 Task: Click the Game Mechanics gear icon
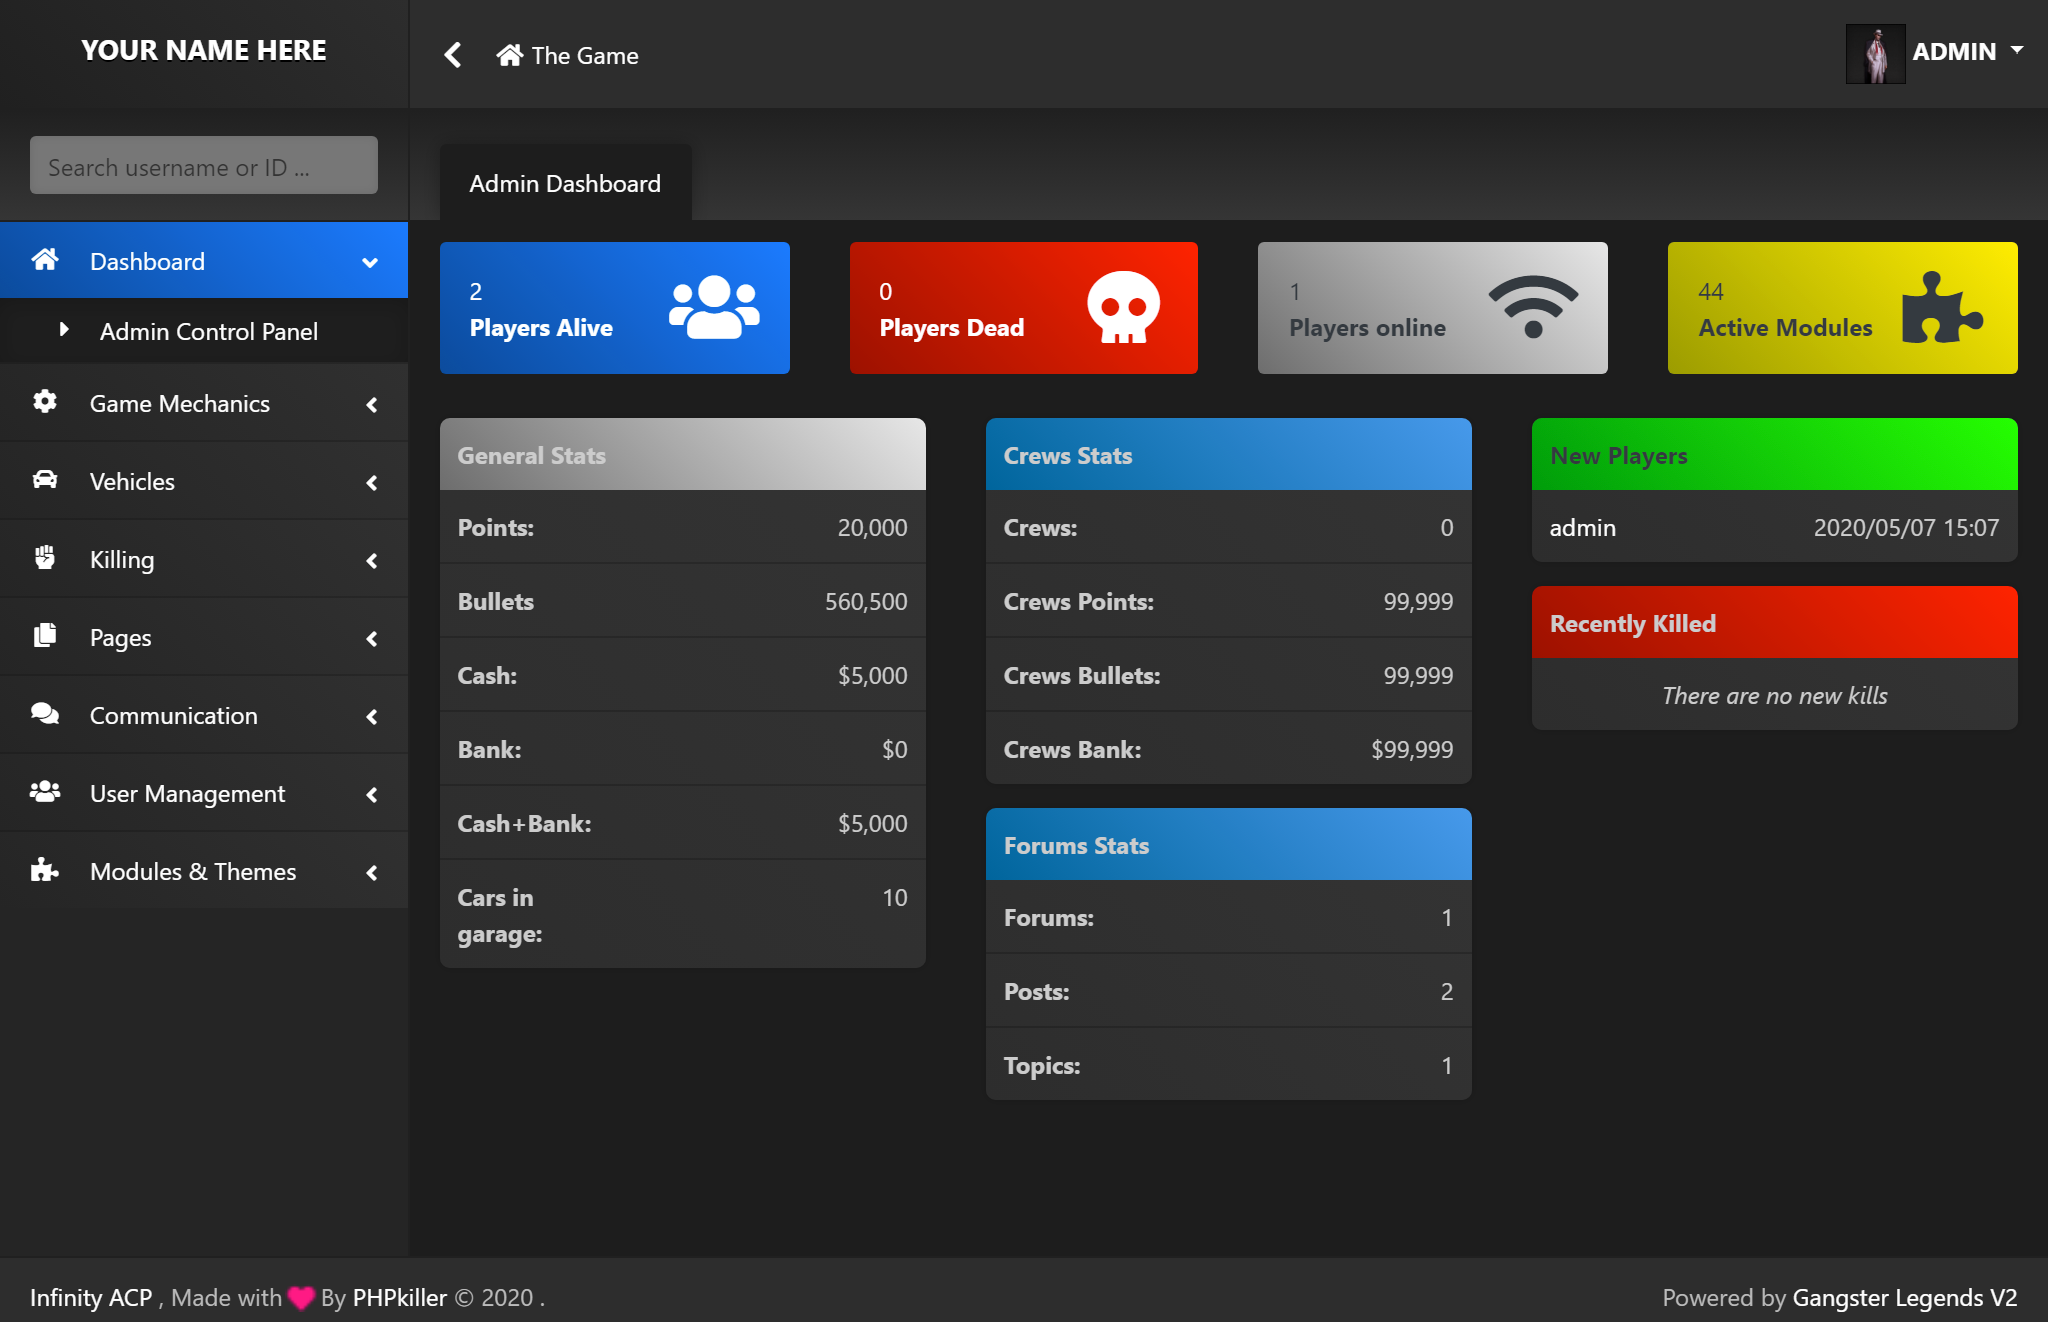45,402
